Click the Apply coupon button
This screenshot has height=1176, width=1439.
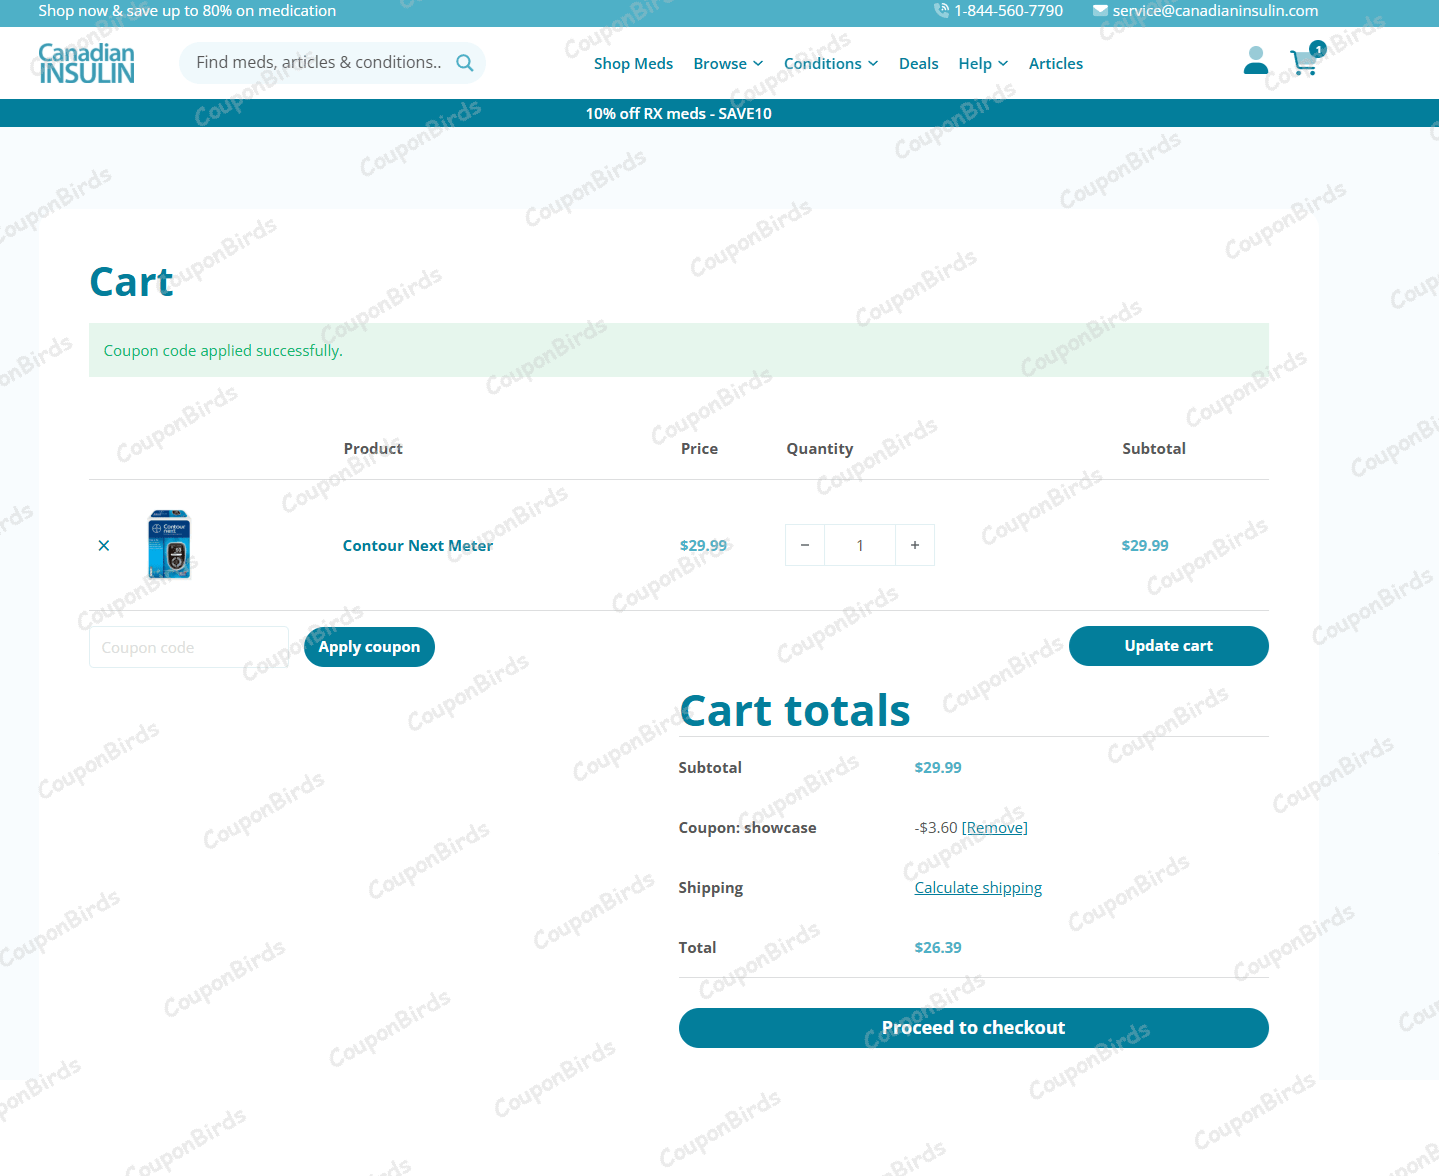(369, 647)
